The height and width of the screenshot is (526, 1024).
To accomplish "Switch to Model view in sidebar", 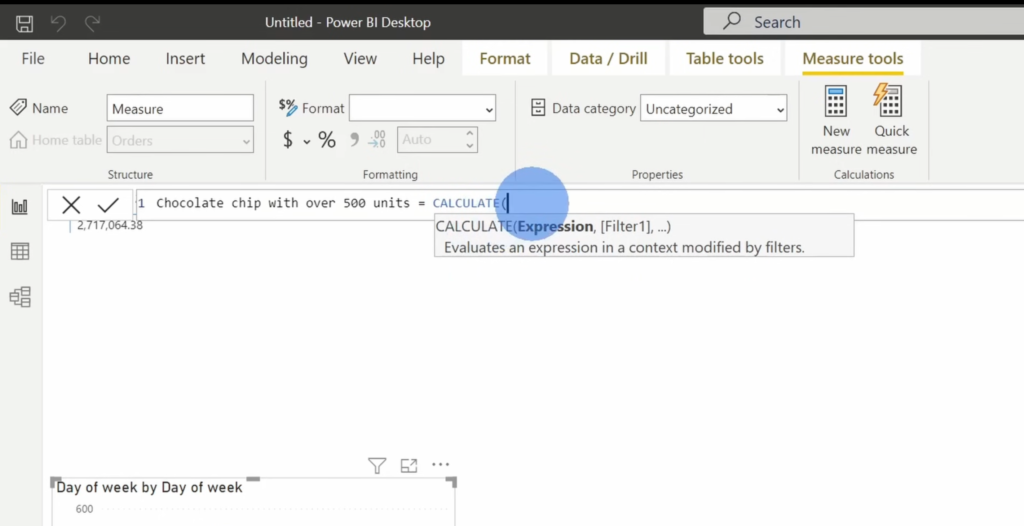I will [x=20, y=297].
